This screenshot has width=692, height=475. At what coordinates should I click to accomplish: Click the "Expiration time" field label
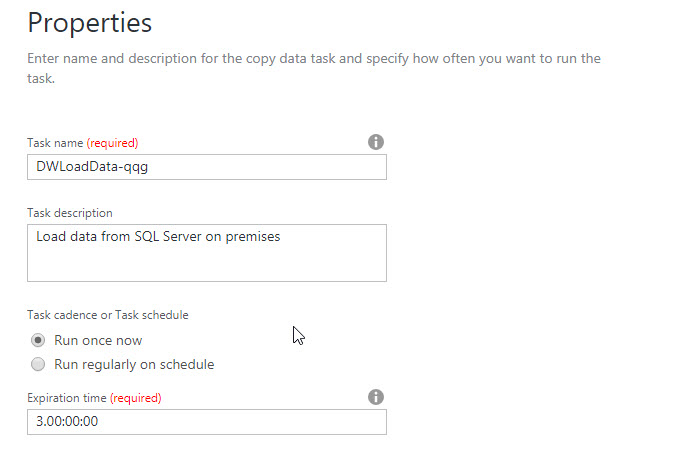click(66, 398)
